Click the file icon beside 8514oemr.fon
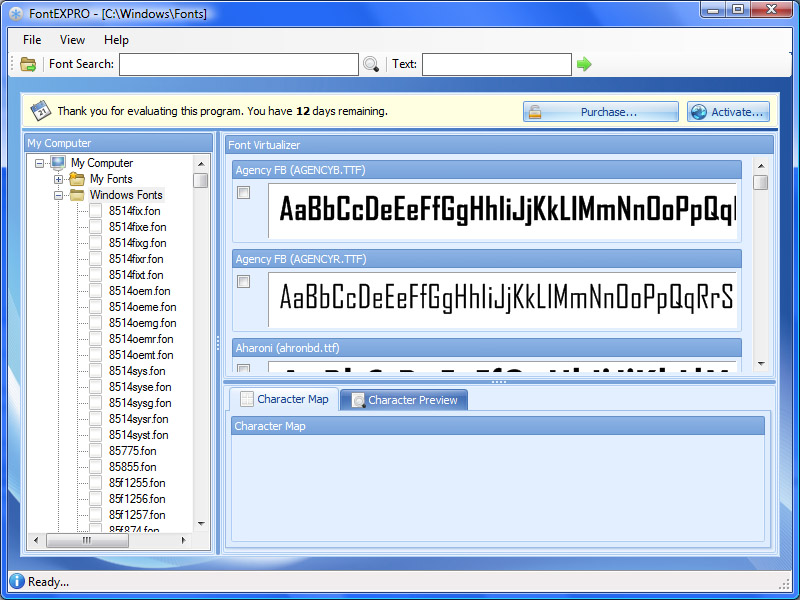 95,339
